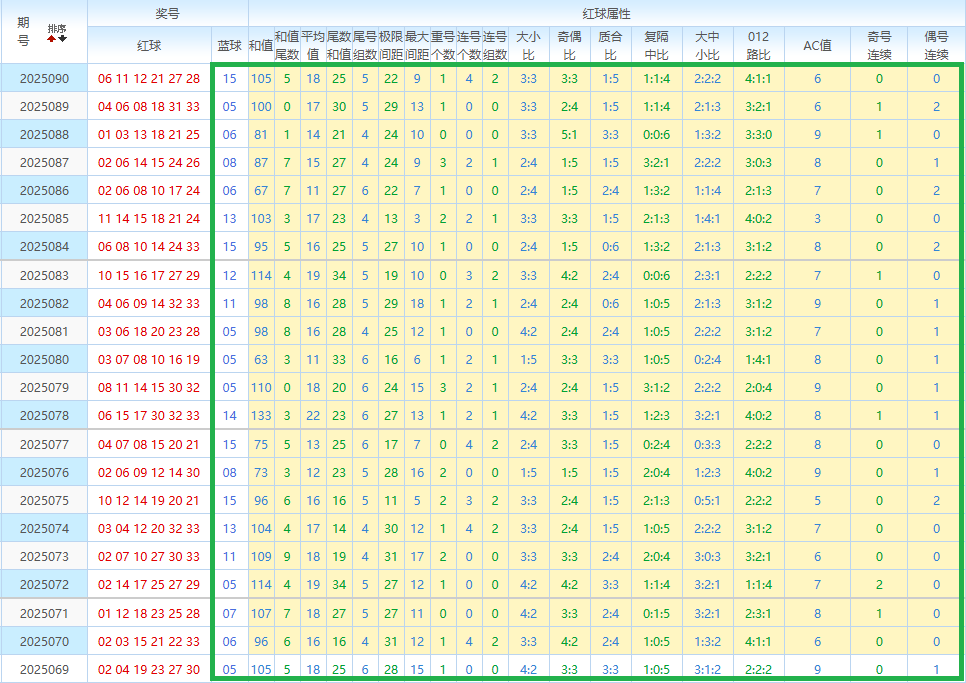Image resolution: width=966 pixels, height=683 pixels.
Task: Select issue number 2025077
Action: [44, 444]
